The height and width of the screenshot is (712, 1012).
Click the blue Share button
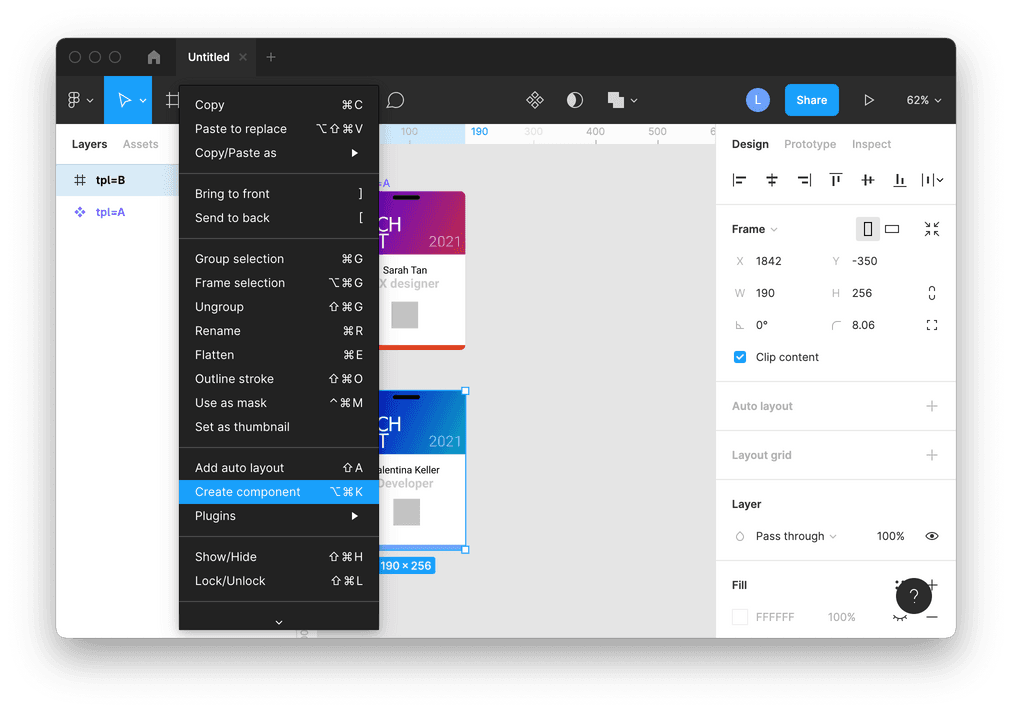pyautogui.click(x=811, y=100)
